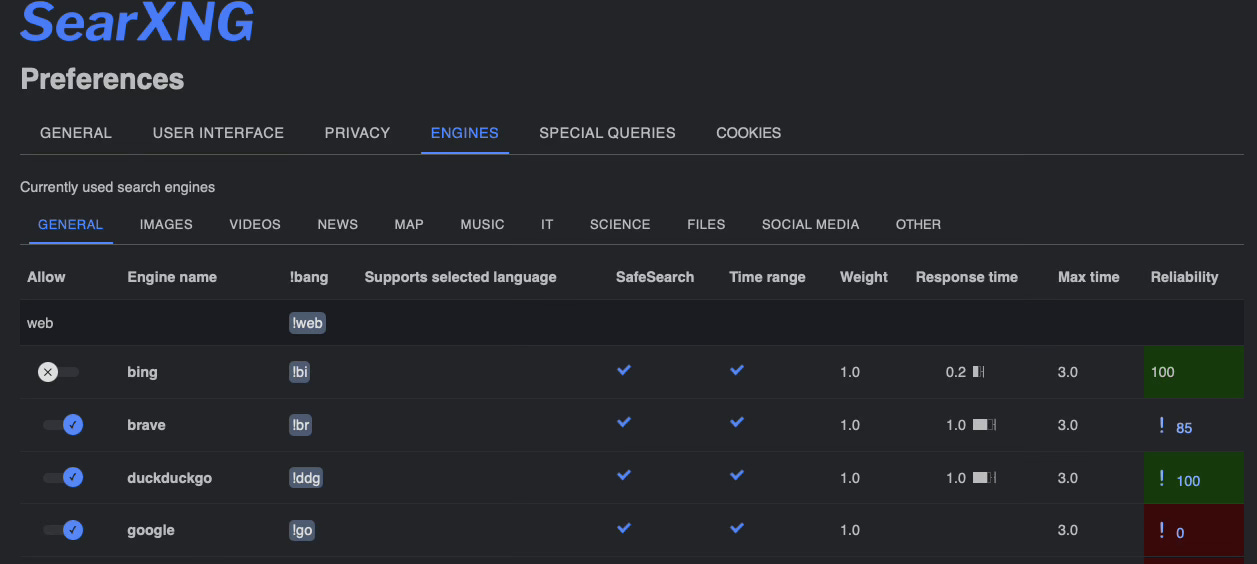Viewport: 1257px width, 564px height.
Task: Click the duckduckgo engine name
Action: 170,478
